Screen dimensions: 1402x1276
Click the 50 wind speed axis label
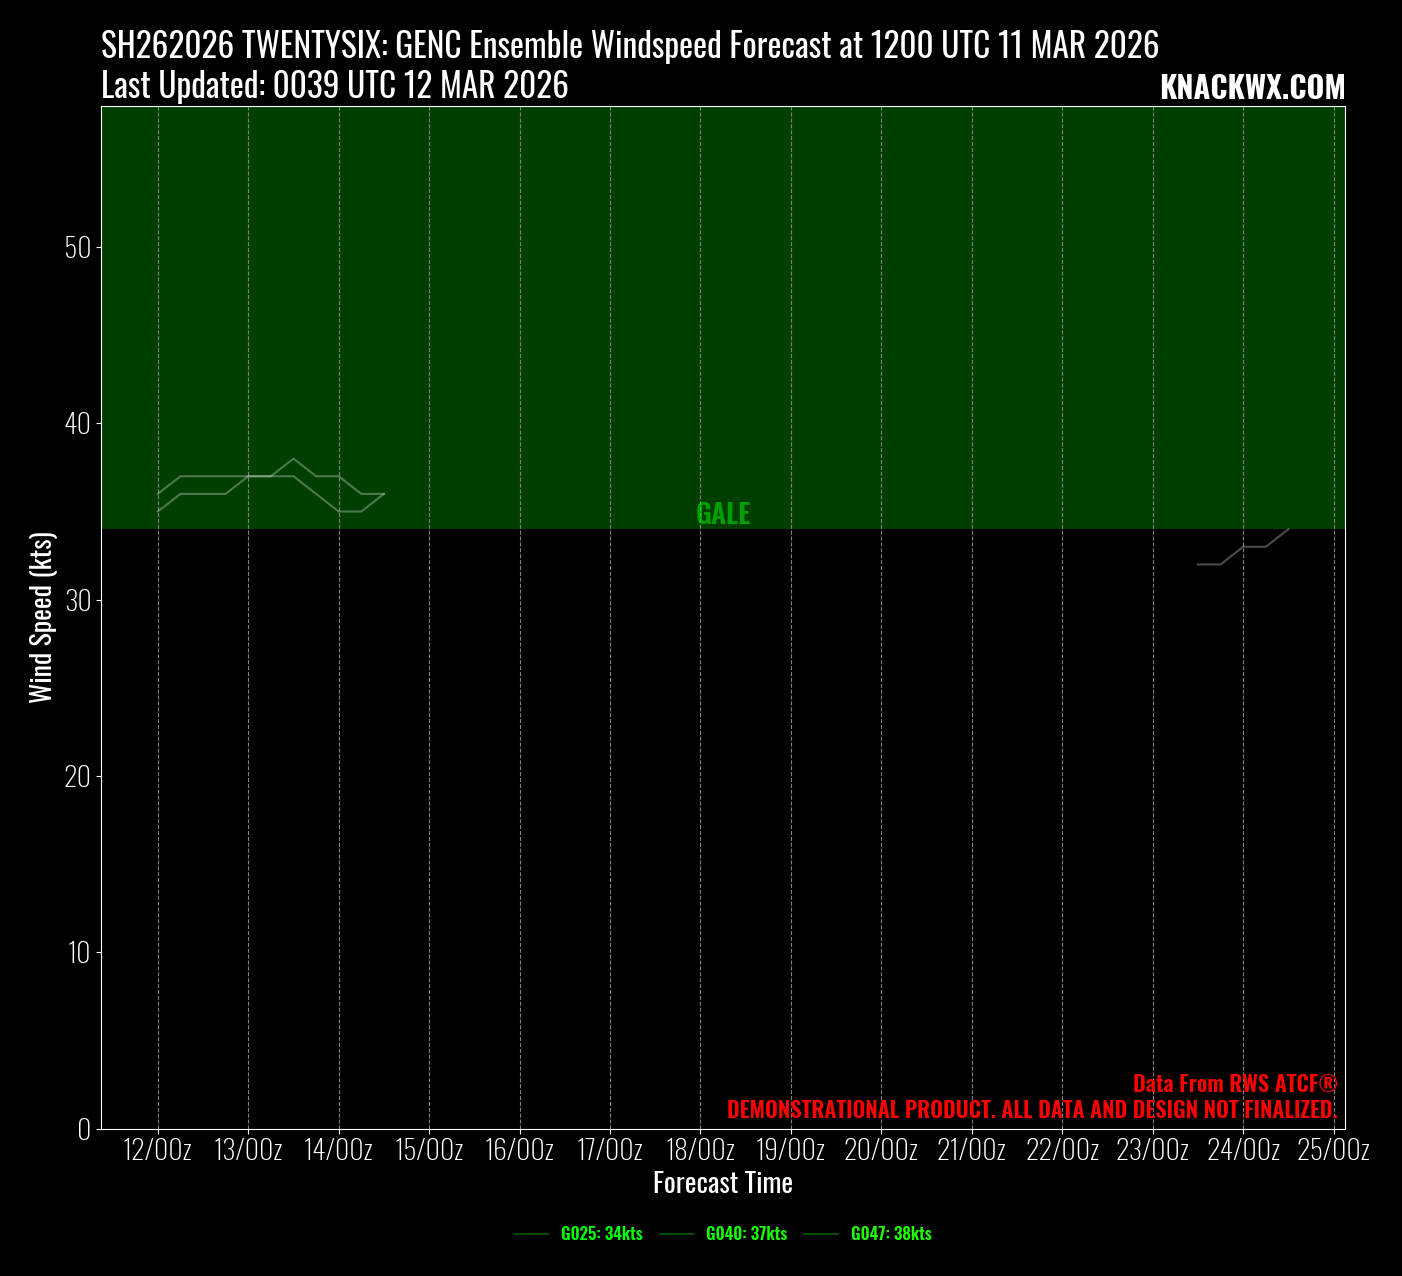pos(78,248)
